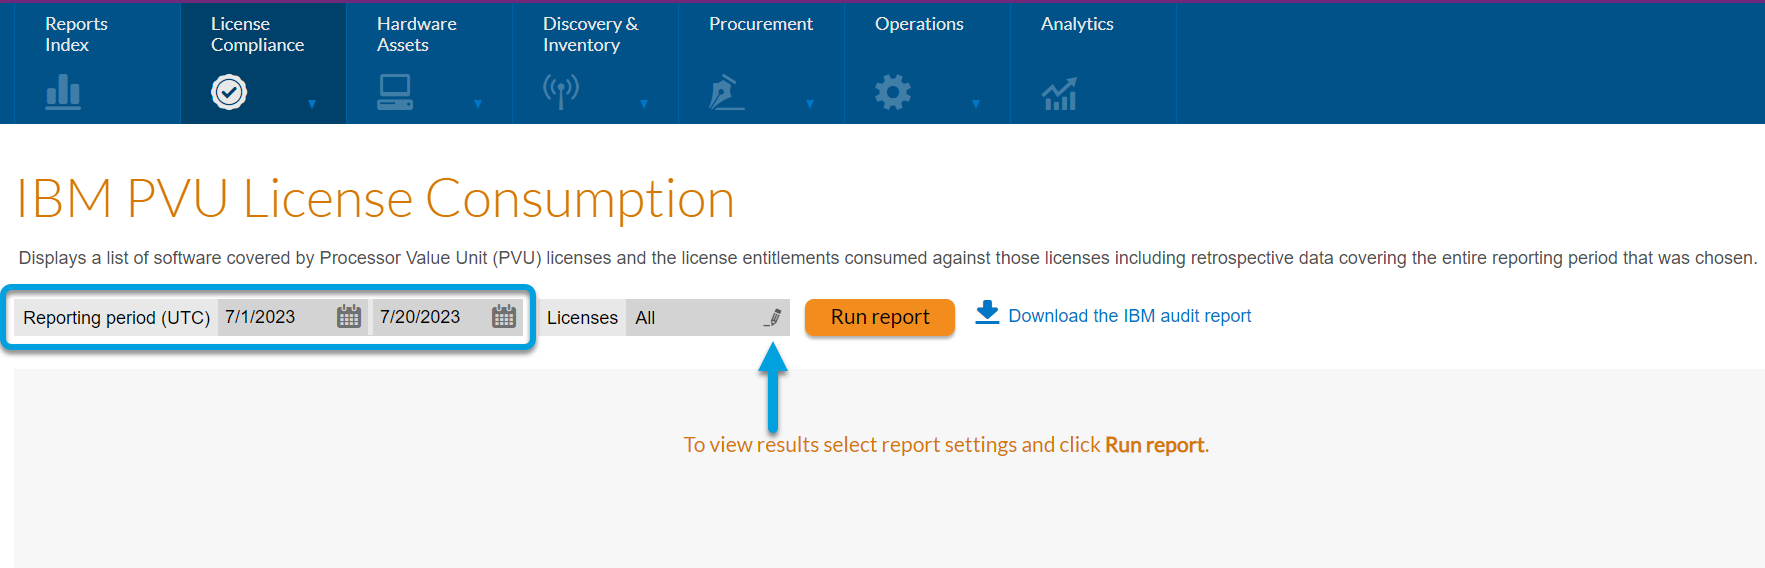
Task: Open calendar picker for start date 7/1/2023
Action: pyautogui.click(x=349, y=317)
